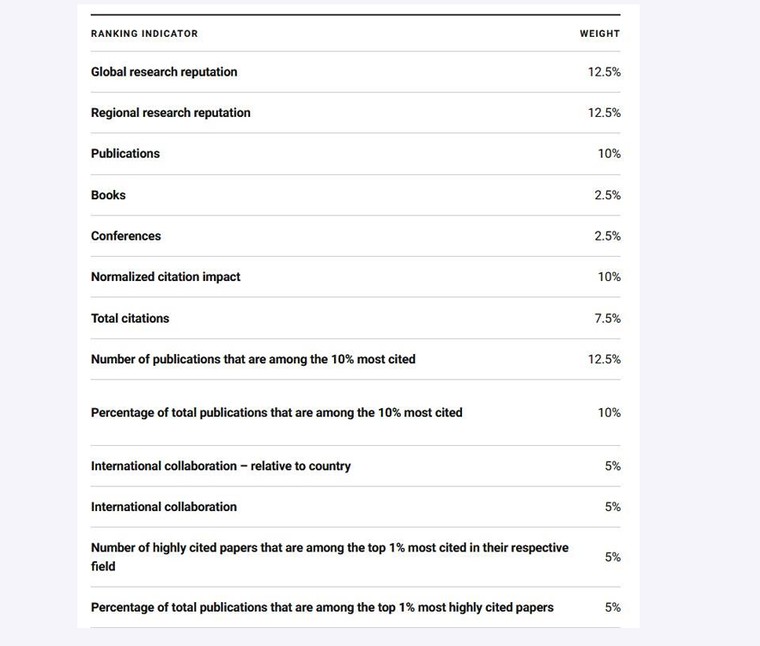The image size is (760, 646).
Task: Click the 10% weight beside Publications
Action: [609, 154]
